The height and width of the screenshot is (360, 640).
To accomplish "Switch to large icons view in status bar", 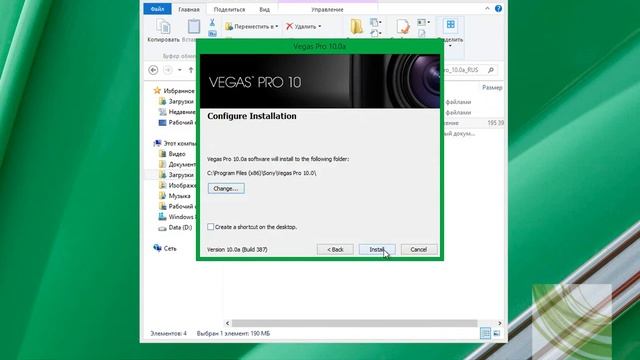I will tap(497, 333).
